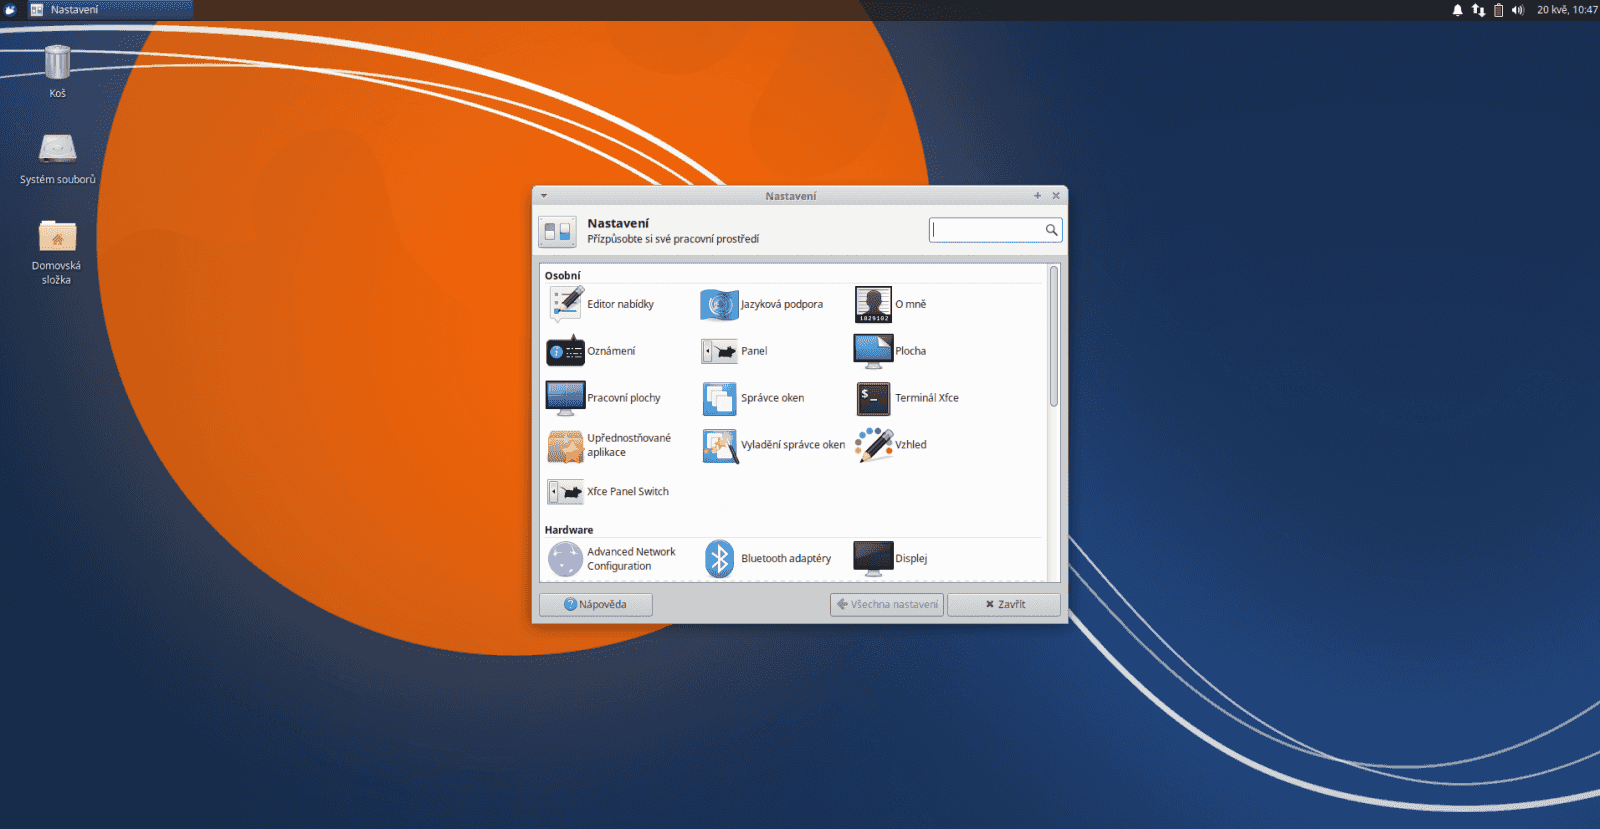Click the network connection indicator in panel
This screenshot has height=829, width=1600.
point(1478,10)
